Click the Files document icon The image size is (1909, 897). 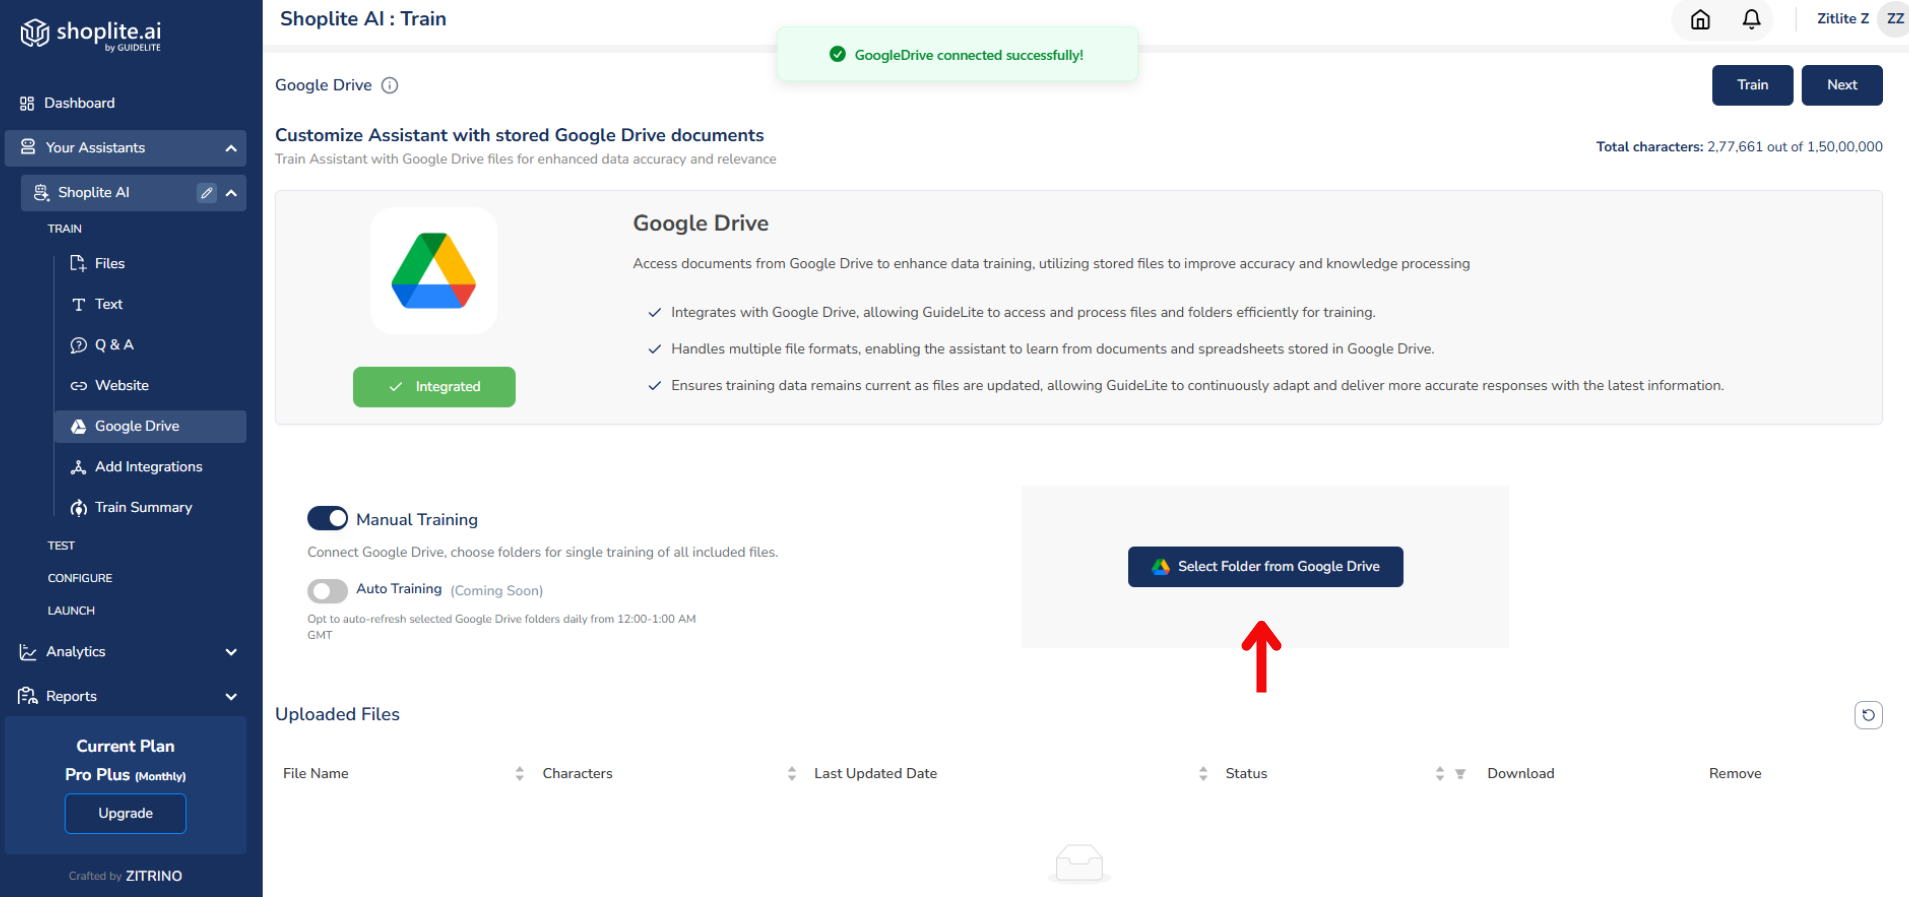(x=78, y=263)
